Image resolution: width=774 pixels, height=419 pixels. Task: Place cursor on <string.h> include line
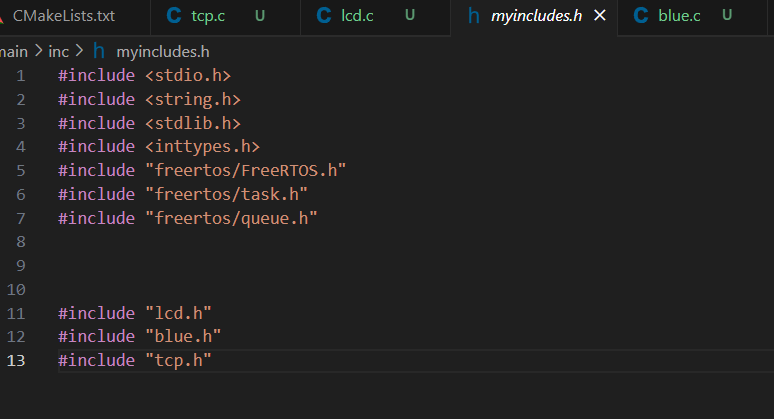click(149, 100)
